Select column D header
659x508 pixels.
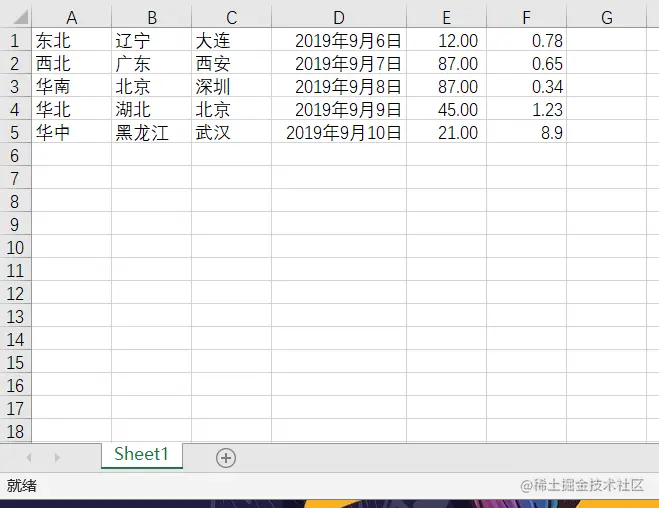[339, 17]
